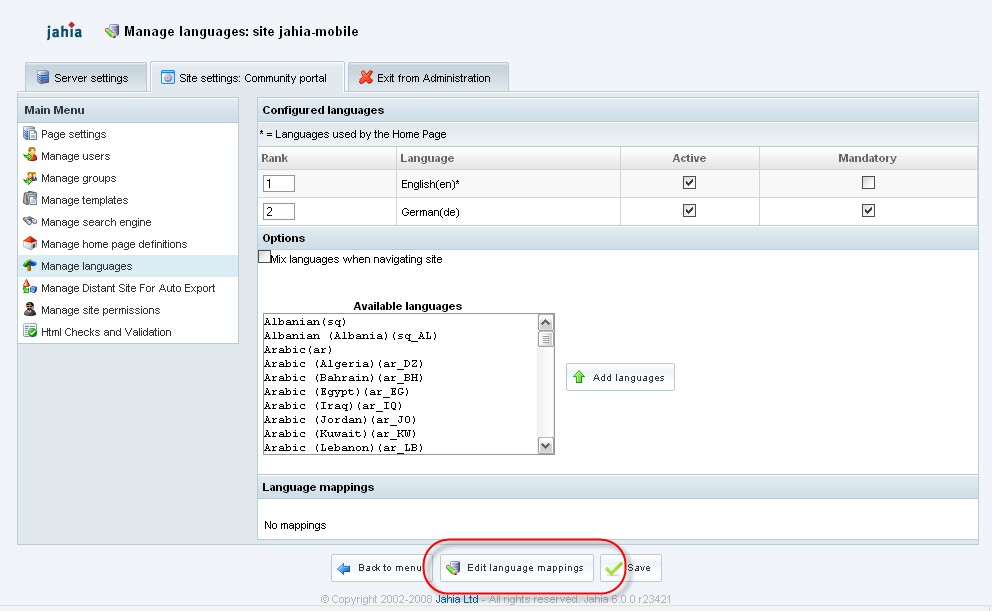Click the Available languages scrollbar thumb

(x=545, y=339)
